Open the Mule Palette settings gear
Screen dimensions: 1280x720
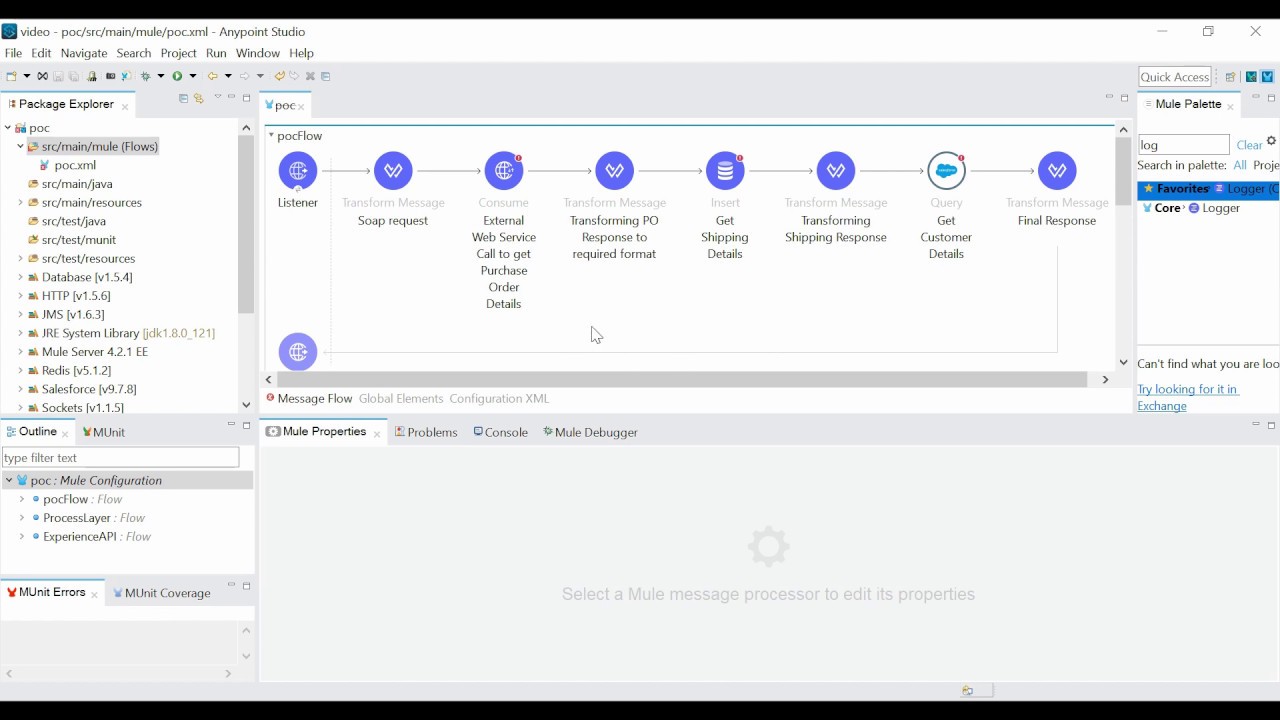1272,142
